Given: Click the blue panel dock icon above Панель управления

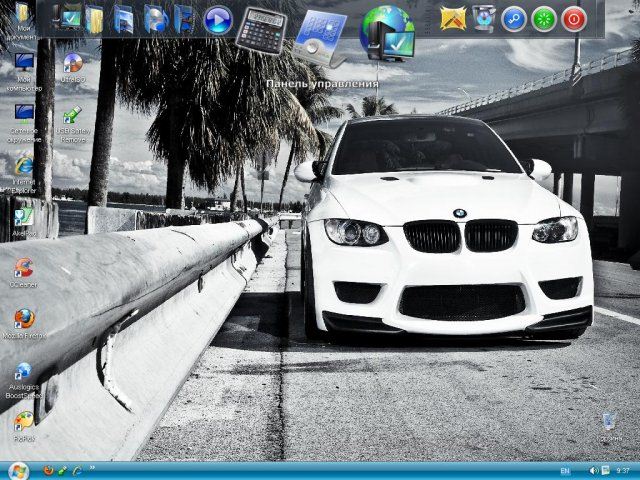Looking at the screenshot, I should point(320,39).
